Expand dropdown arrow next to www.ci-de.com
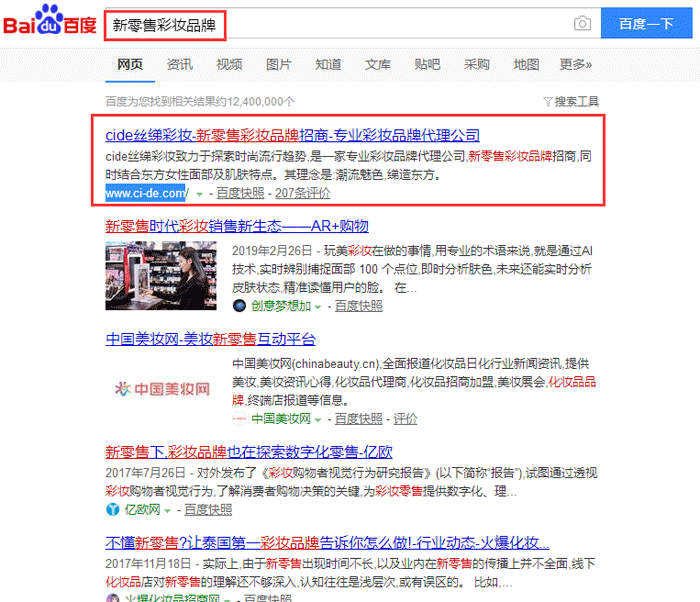 pyautogui.click(x=199, y=194)
